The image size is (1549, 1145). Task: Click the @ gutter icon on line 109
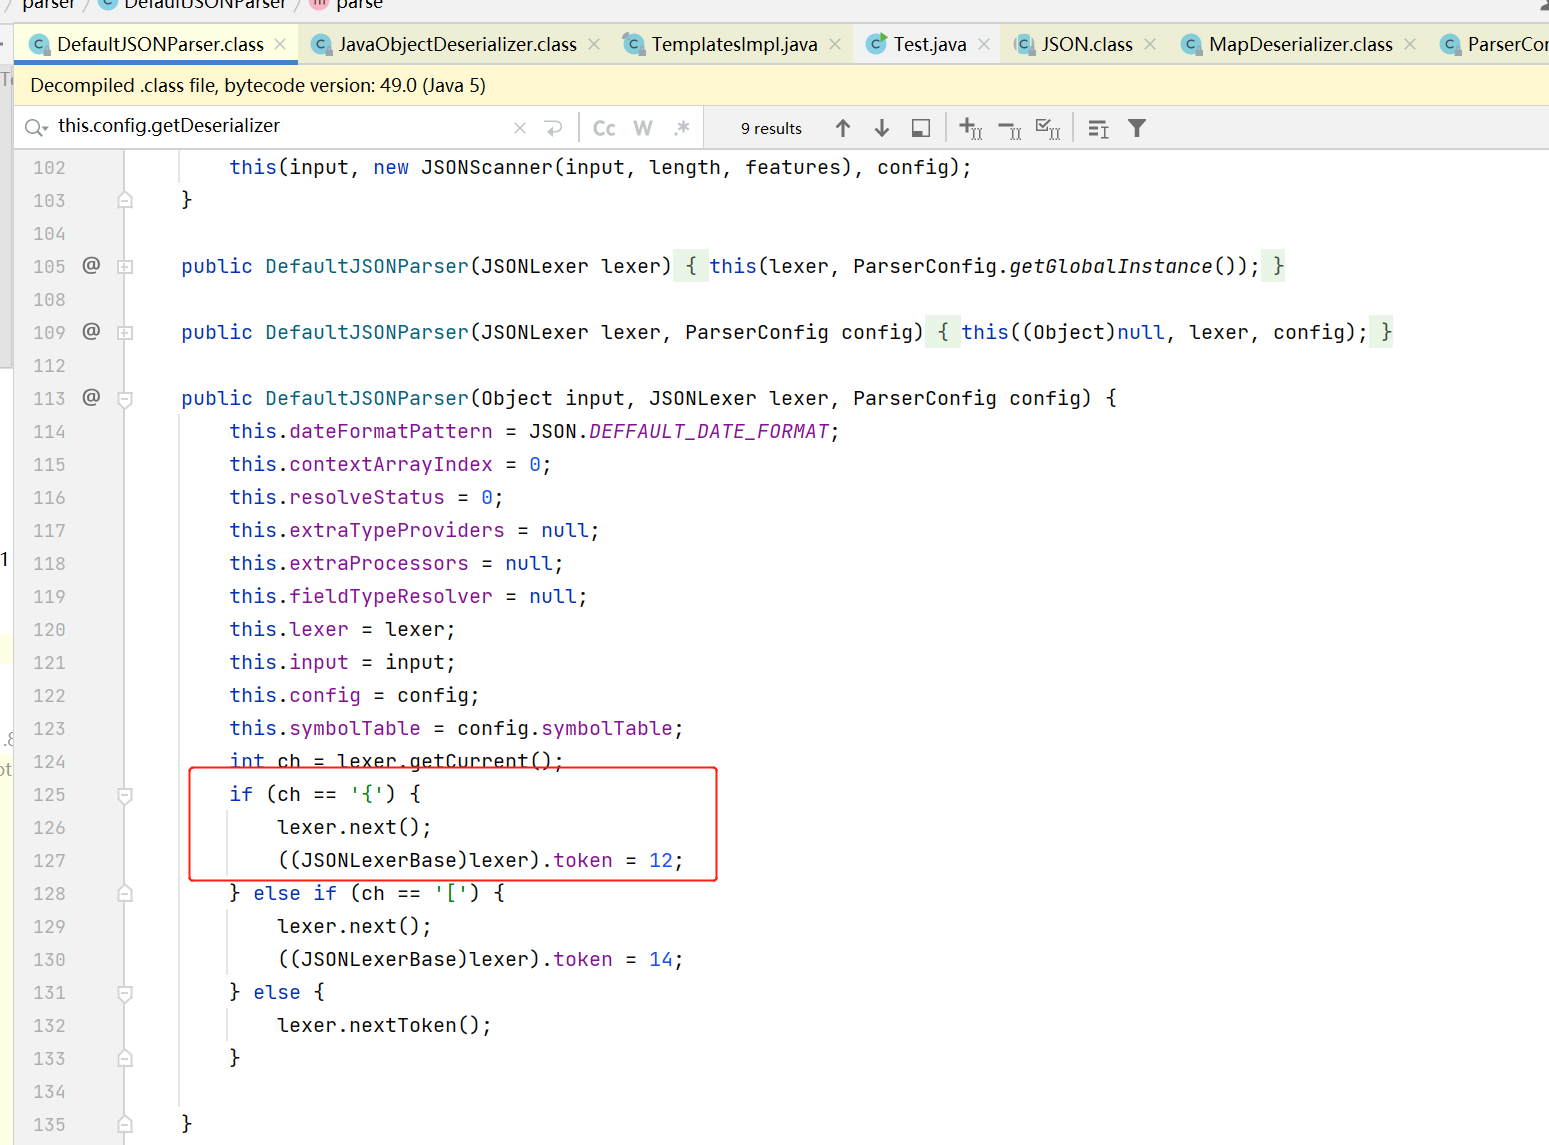91,331
